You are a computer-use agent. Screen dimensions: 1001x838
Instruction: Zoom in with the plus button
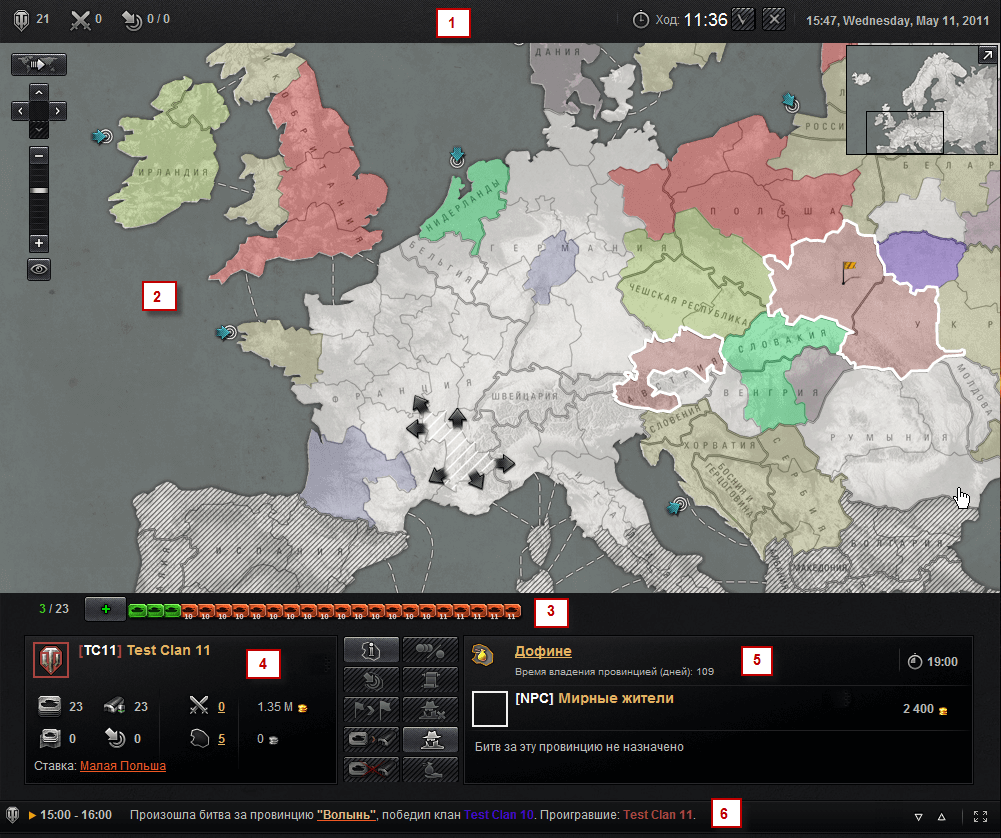click(39, 243)
